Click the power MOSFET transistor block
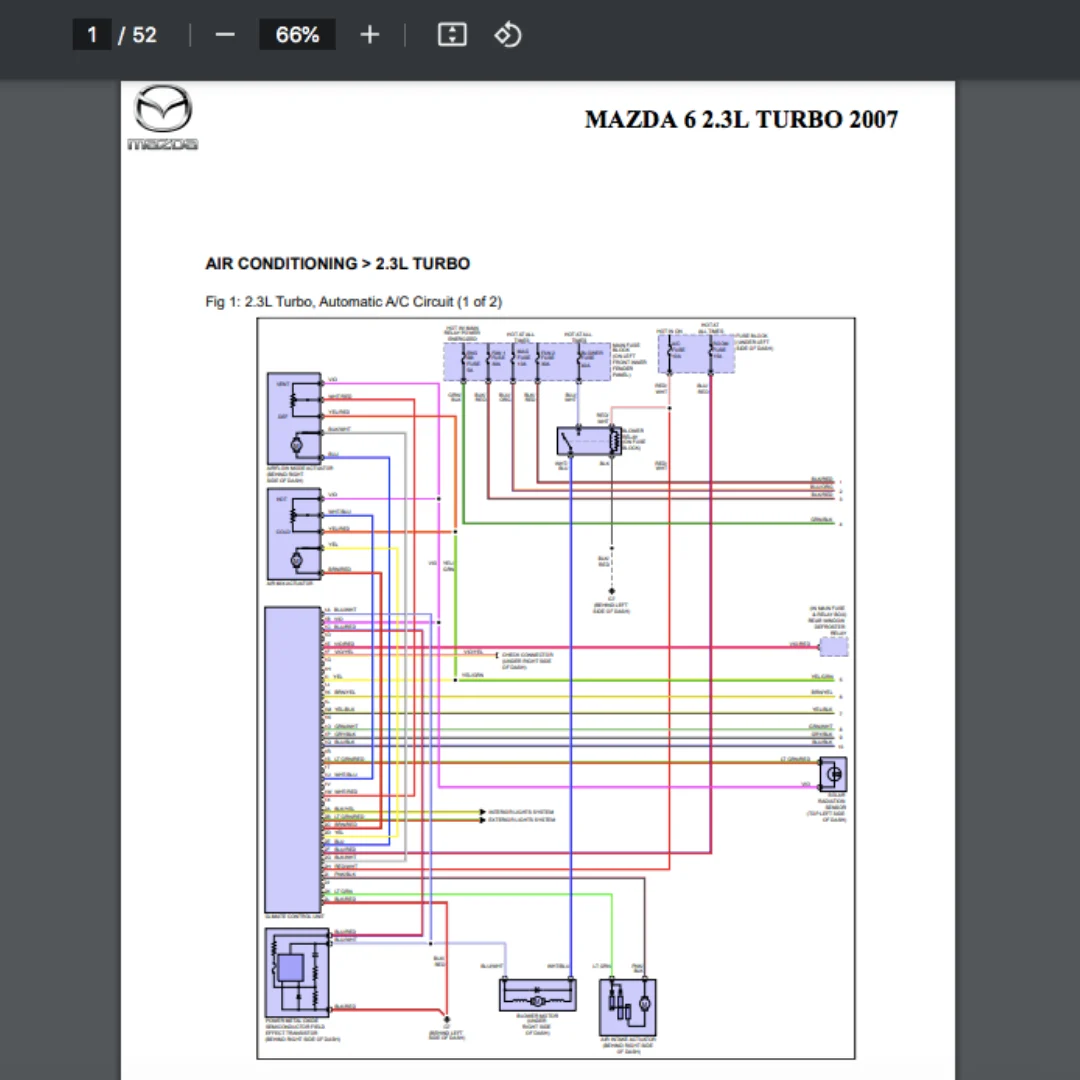 click(x=297, y=973)
